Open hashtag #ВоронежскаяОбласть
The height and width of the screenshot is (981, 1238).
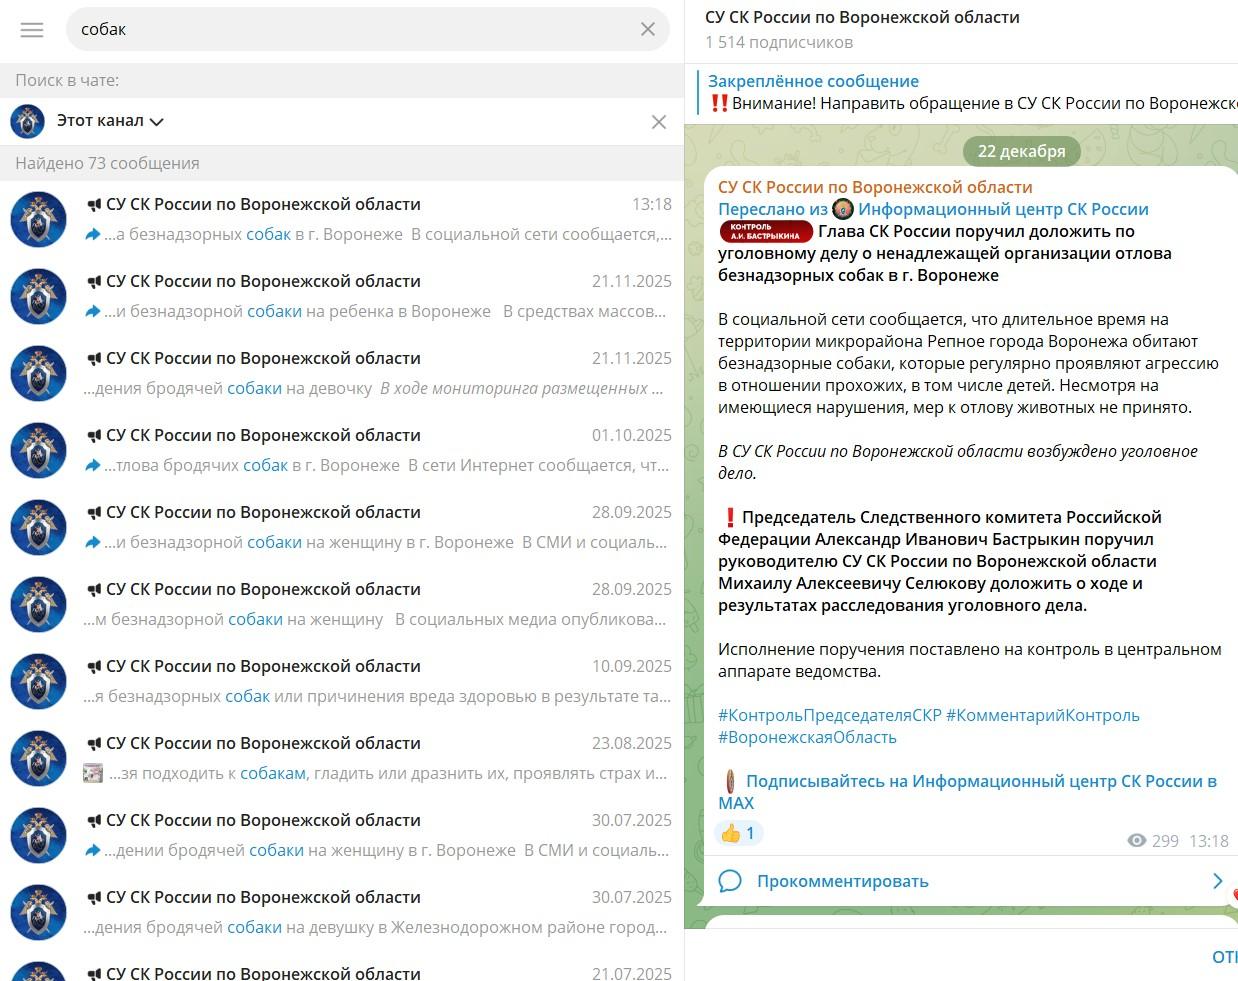tap(807, 737)
